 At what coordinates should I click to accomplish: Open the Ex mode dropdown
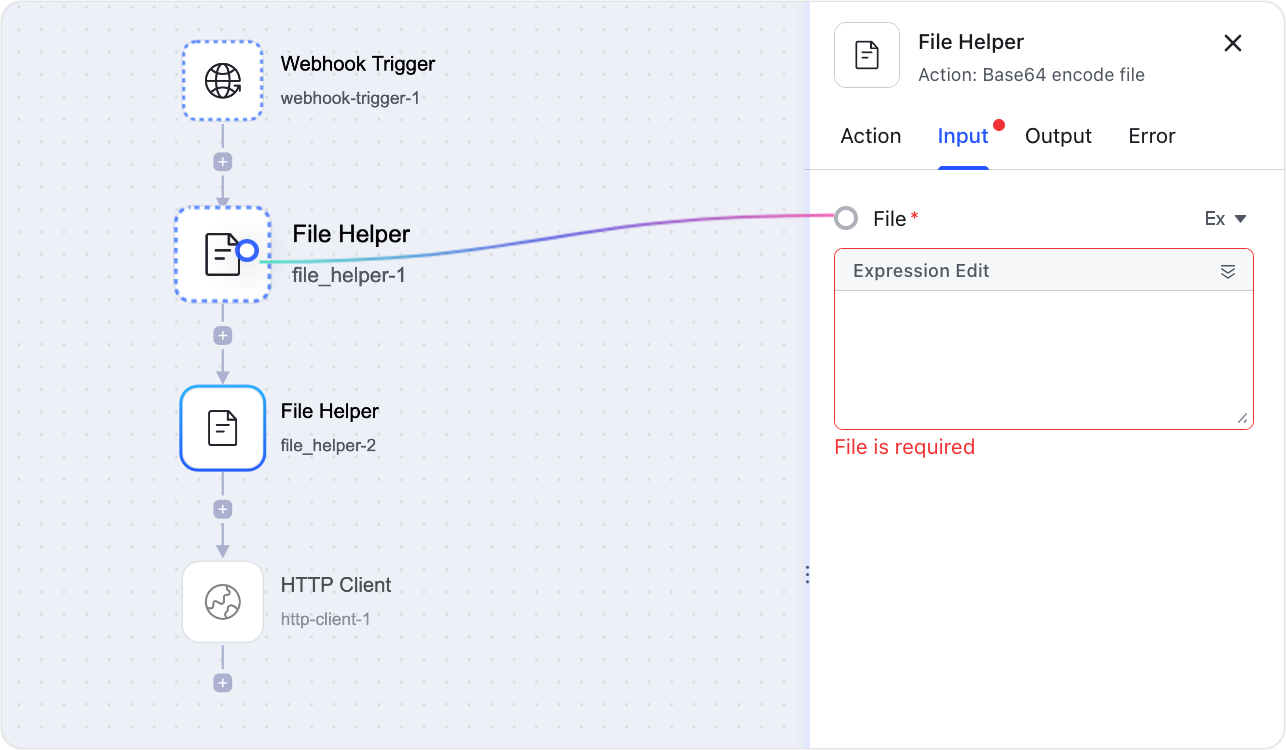[1225, 218]
